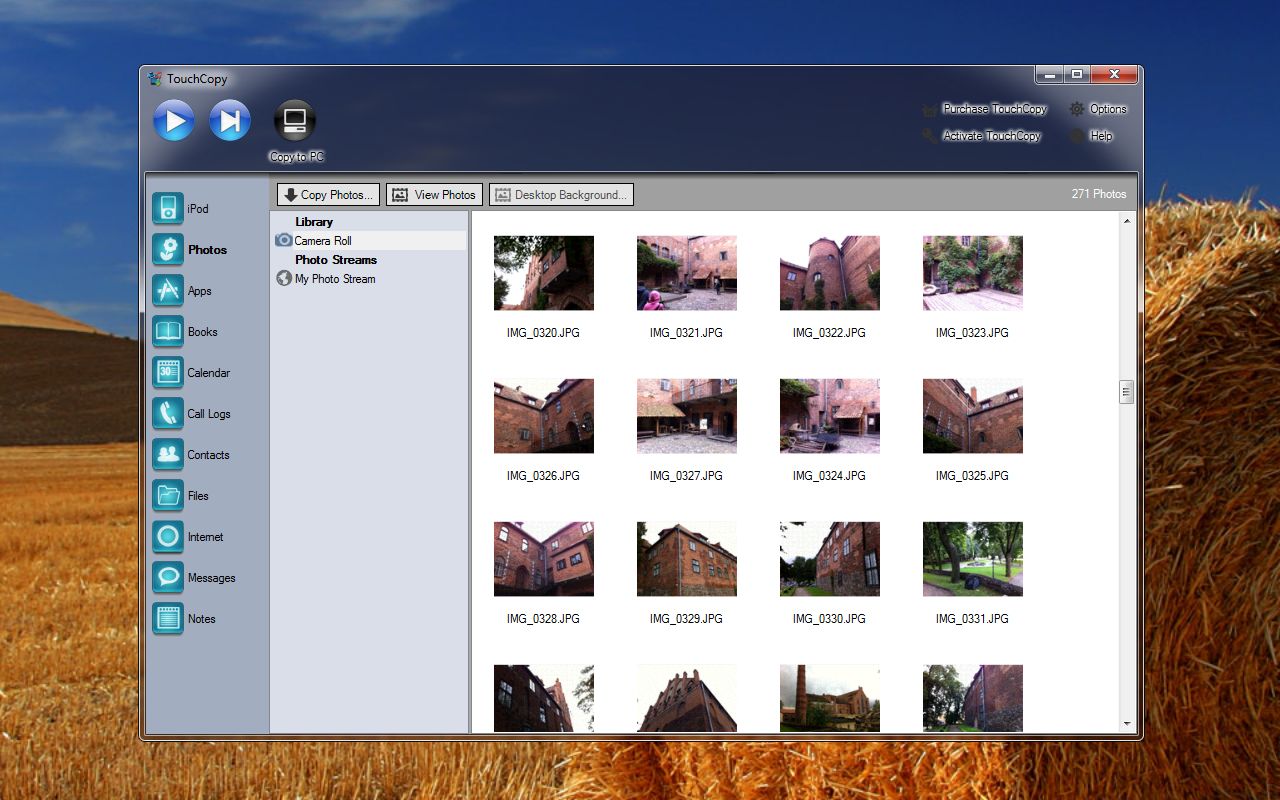Select the IMG_0322.JPG thumbnail
The height and width of the screenshot is (800, 1280).
coord(830,273)
